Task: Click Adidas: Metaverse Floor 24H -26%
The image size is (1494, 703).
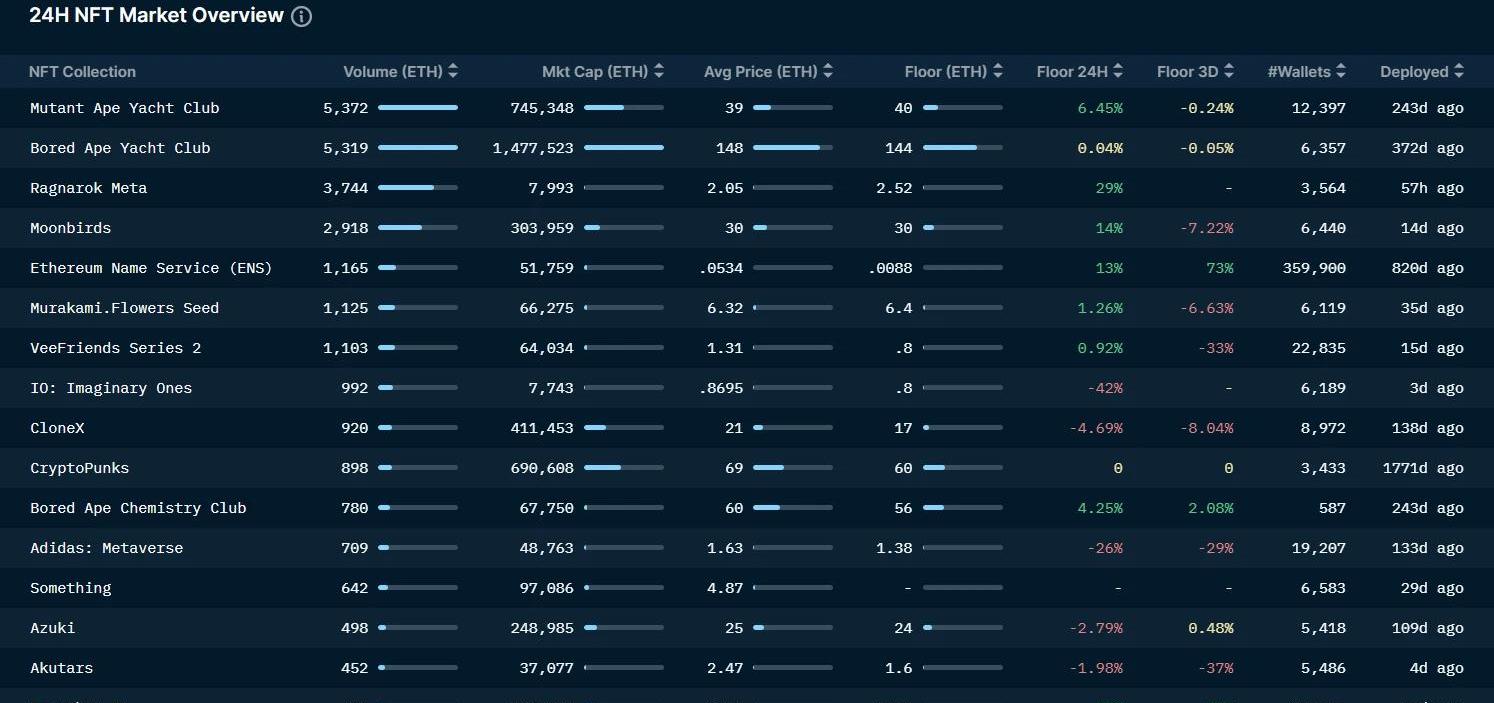Action: tap(1105, 548)
